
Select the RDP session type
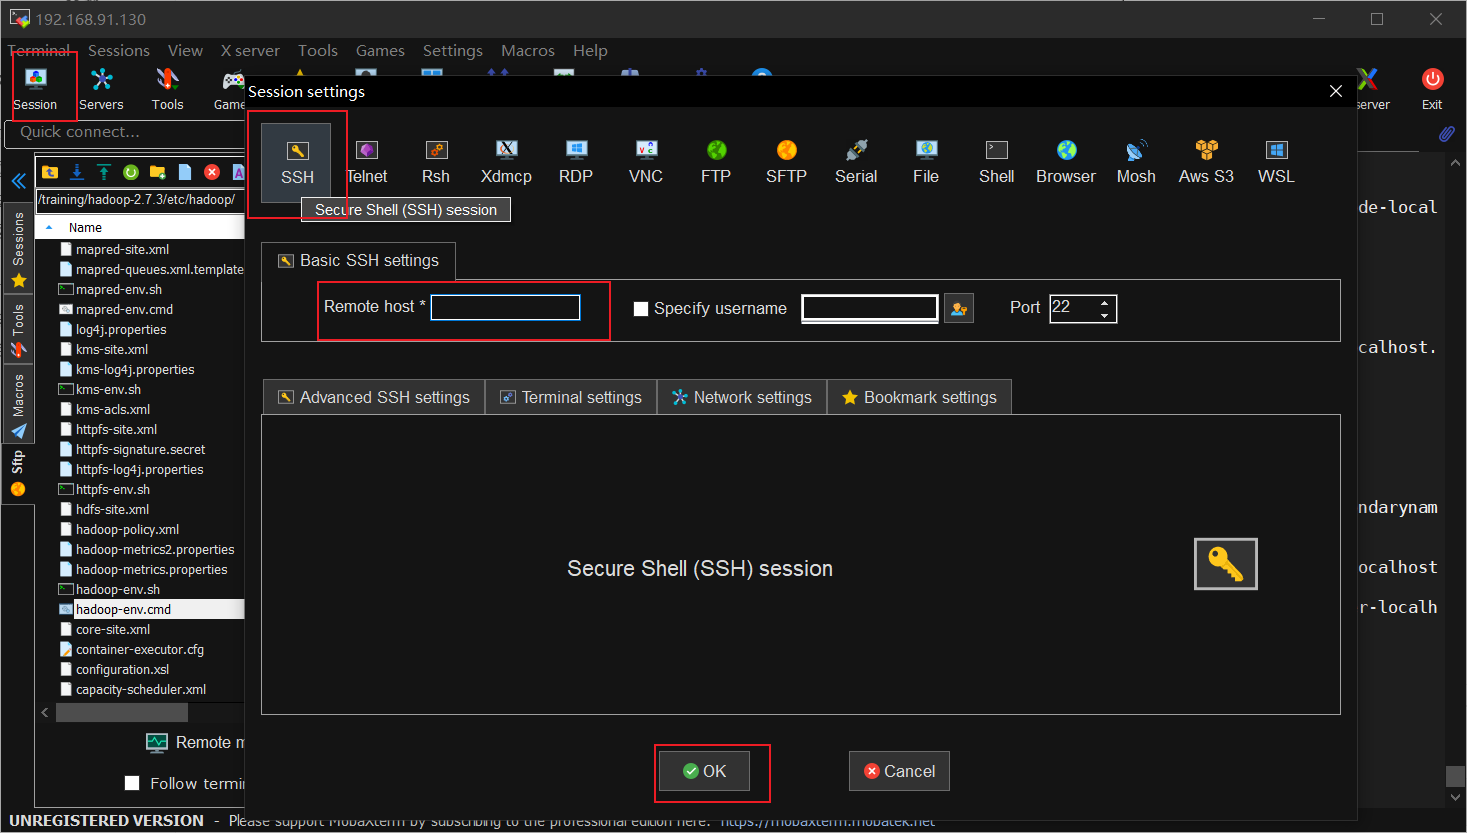pyautogui.click(x=576, y=163)
